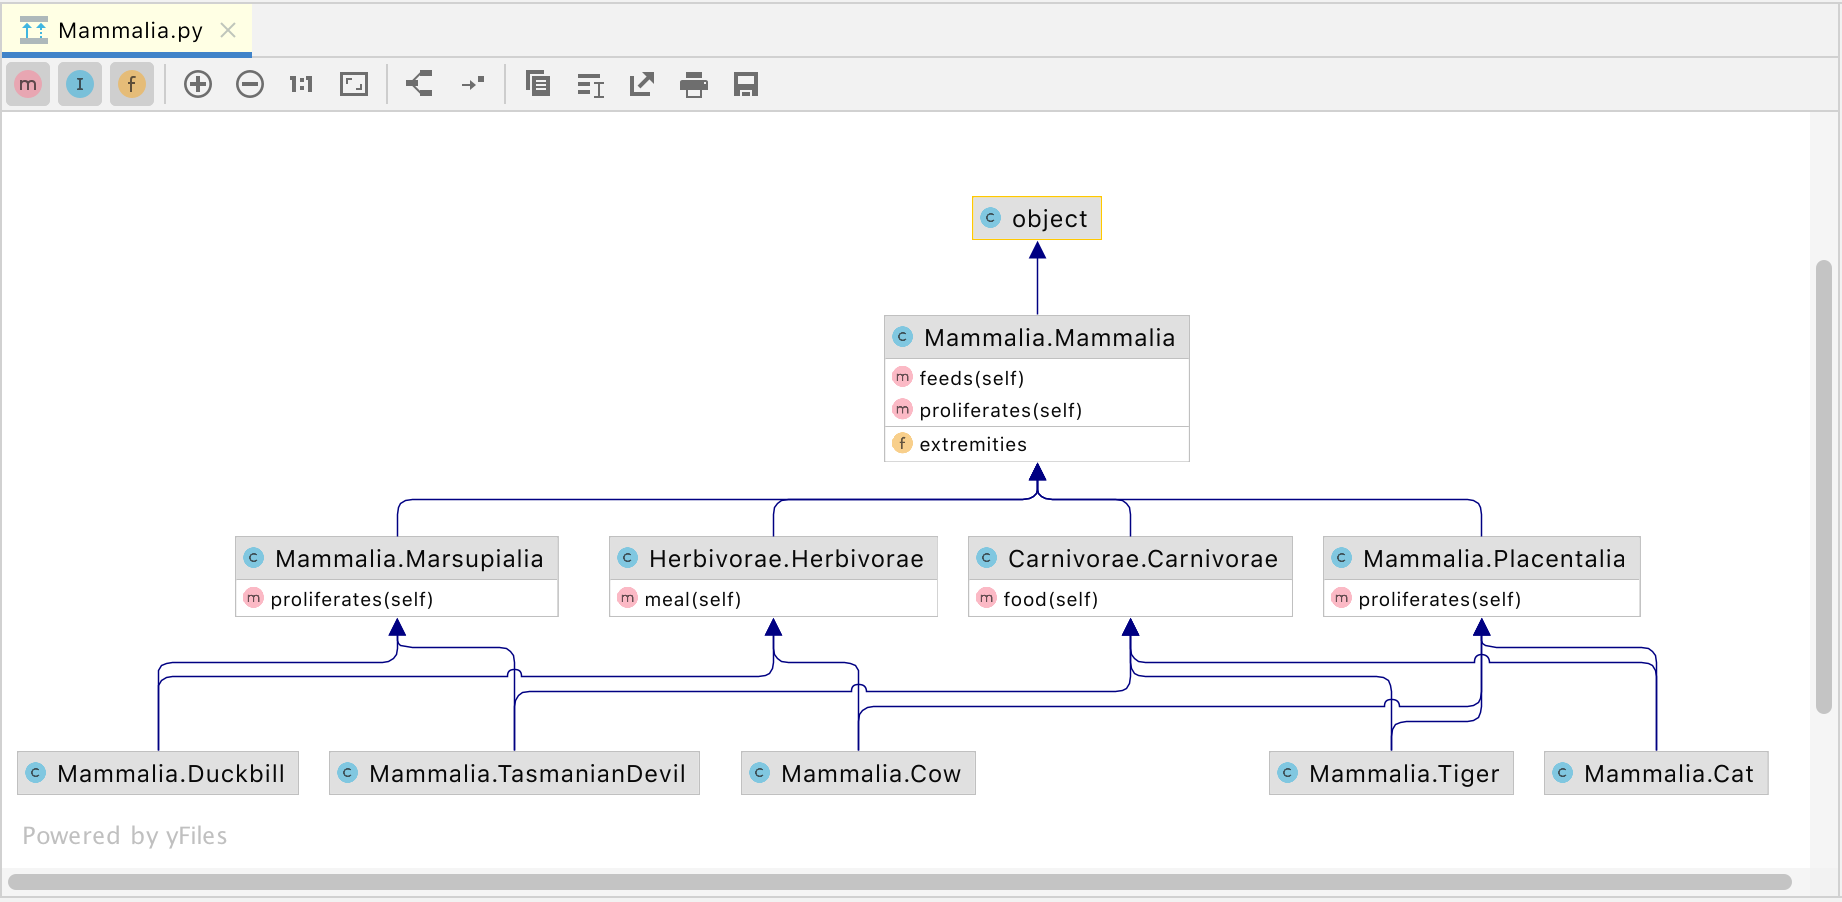
Task: Apply current layout to the diagram
Action: click(590, 84)
